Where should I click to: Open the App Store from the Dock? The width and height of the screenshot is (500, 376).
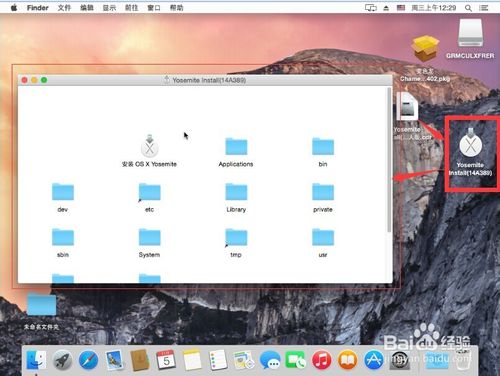[373, 360]
